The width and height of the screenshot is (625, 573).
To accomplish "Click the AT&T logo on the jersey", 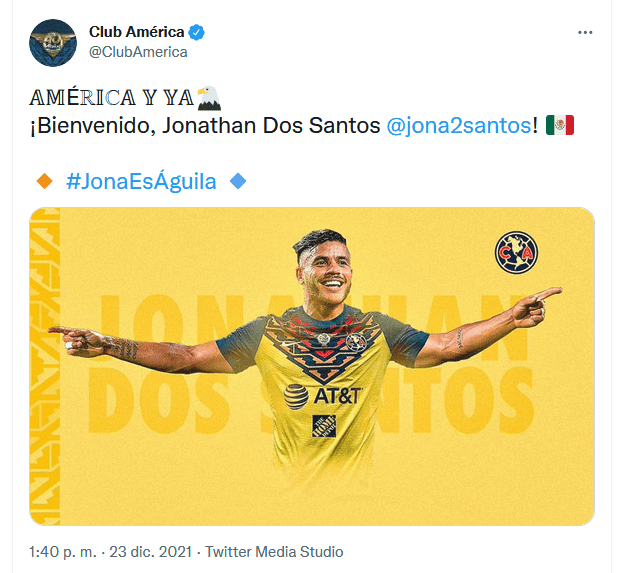I will pyautogui.click(x=322, y=396).
